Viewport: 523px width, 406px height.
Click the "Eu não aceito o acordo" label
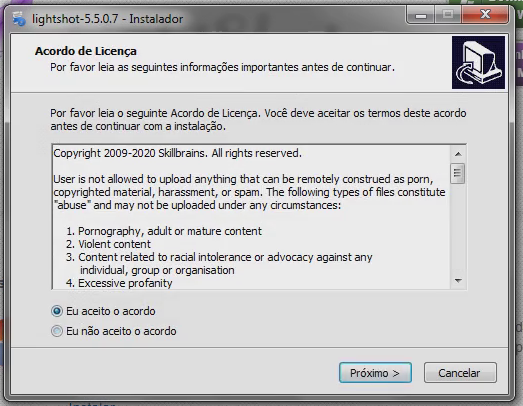tap(121, 331)
